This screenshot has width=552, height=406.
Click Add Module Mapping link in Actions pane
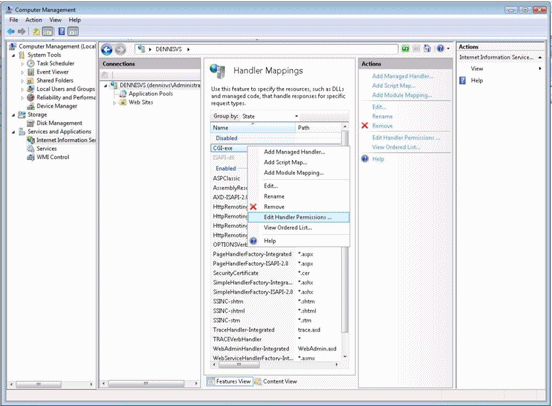click(402, 95)
